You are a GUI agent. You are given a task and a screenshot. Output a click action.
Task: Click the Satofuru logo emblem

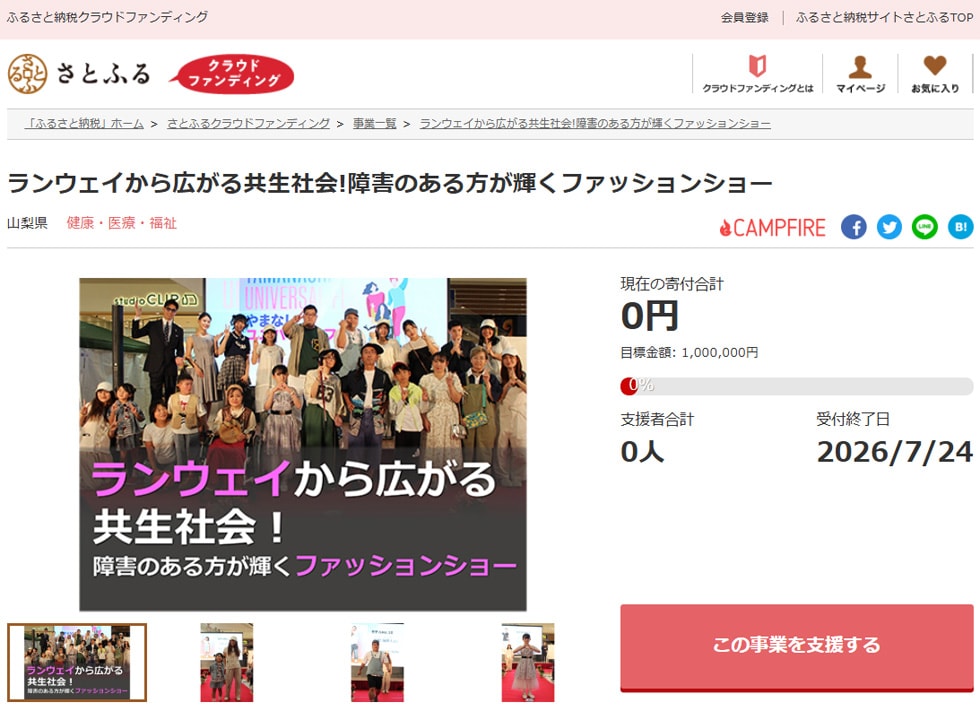(28, 74)
